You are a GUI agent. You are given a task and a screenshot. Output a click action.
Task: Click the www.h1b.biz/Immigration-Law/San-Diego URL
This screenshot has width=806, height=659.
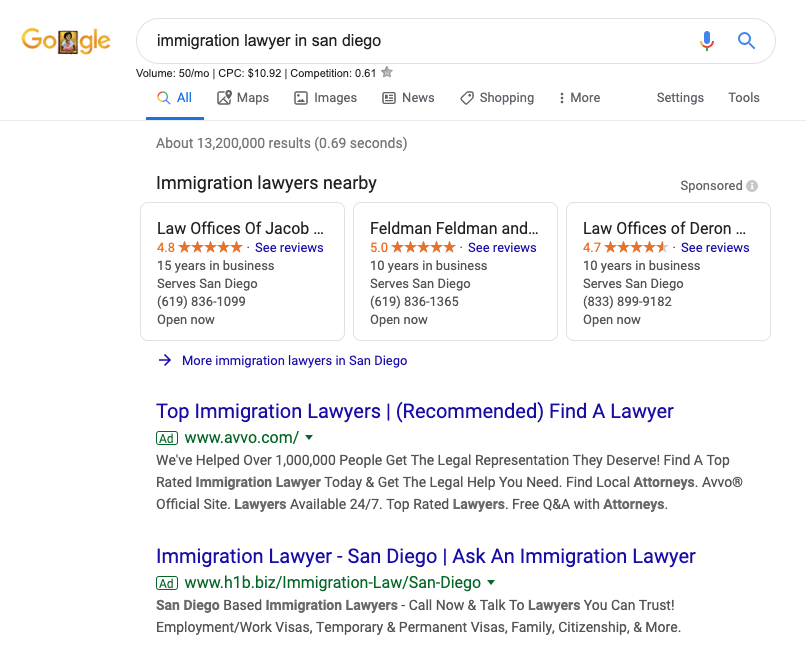(x=333, y=583)
